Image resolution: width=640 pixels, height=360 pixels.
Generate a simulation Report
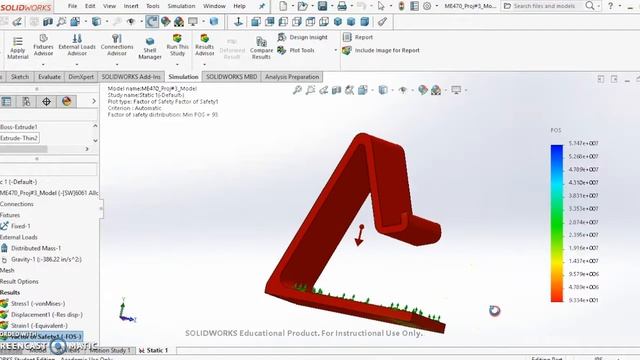358,37
